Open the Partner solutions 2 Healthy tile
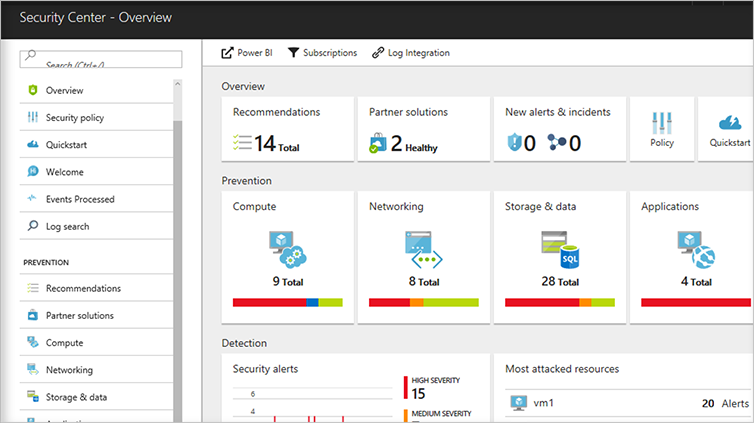 coord(424,129)
